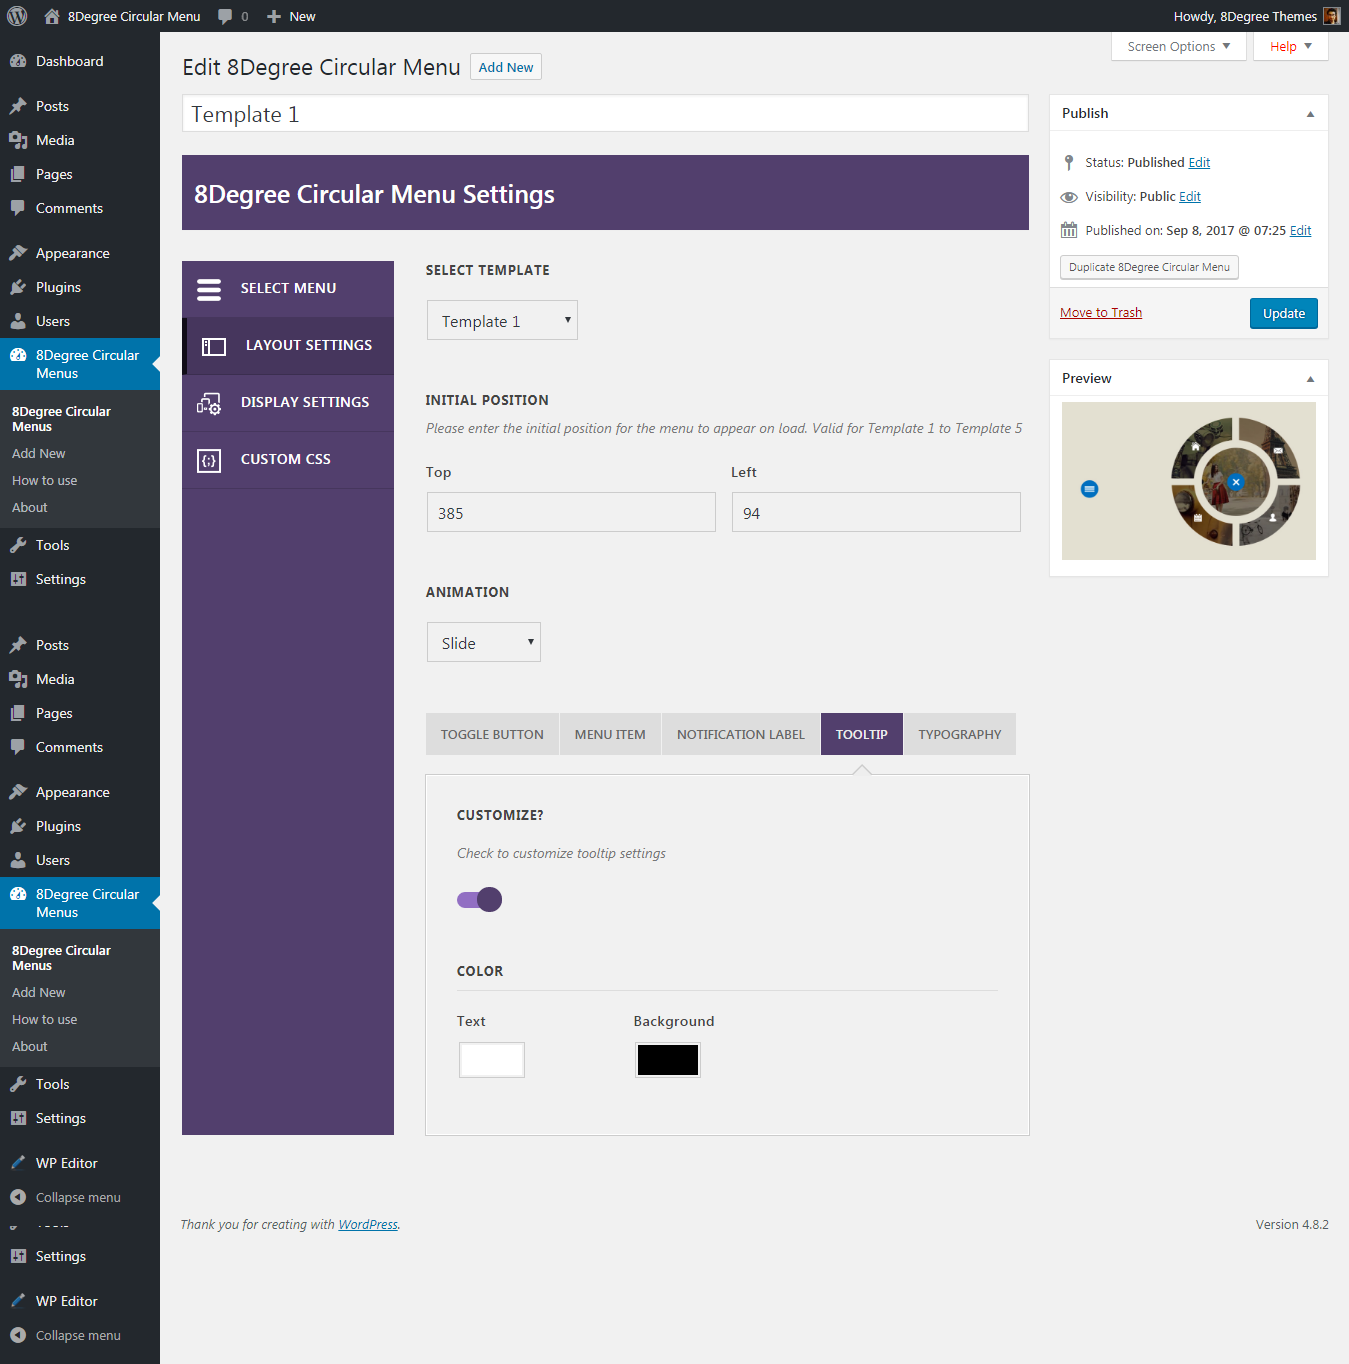
Task: Click the house icon in the circular preview
Action: (x=1194, y=447)
